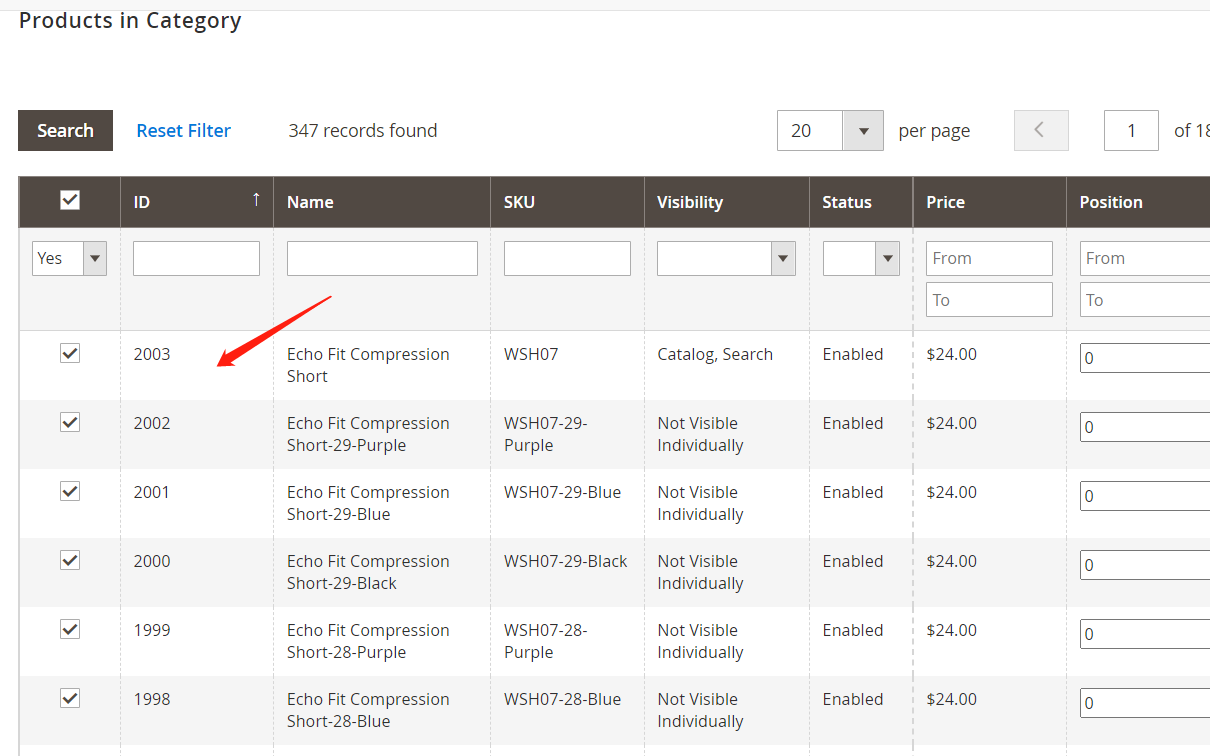Click name Echo Fit Compression Short-29-Black
1210x756 pixels.
tap(368, 572)
